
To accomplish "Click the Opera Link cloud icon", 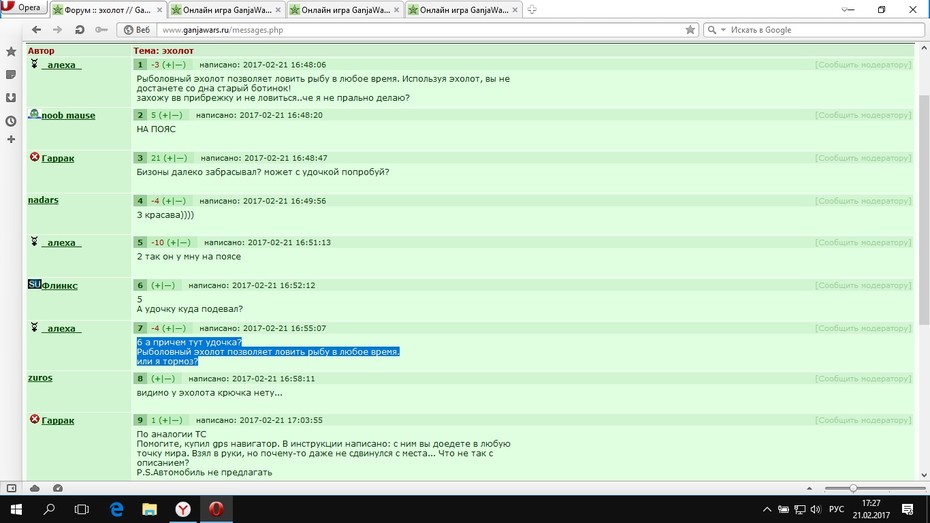I will 34,488.
